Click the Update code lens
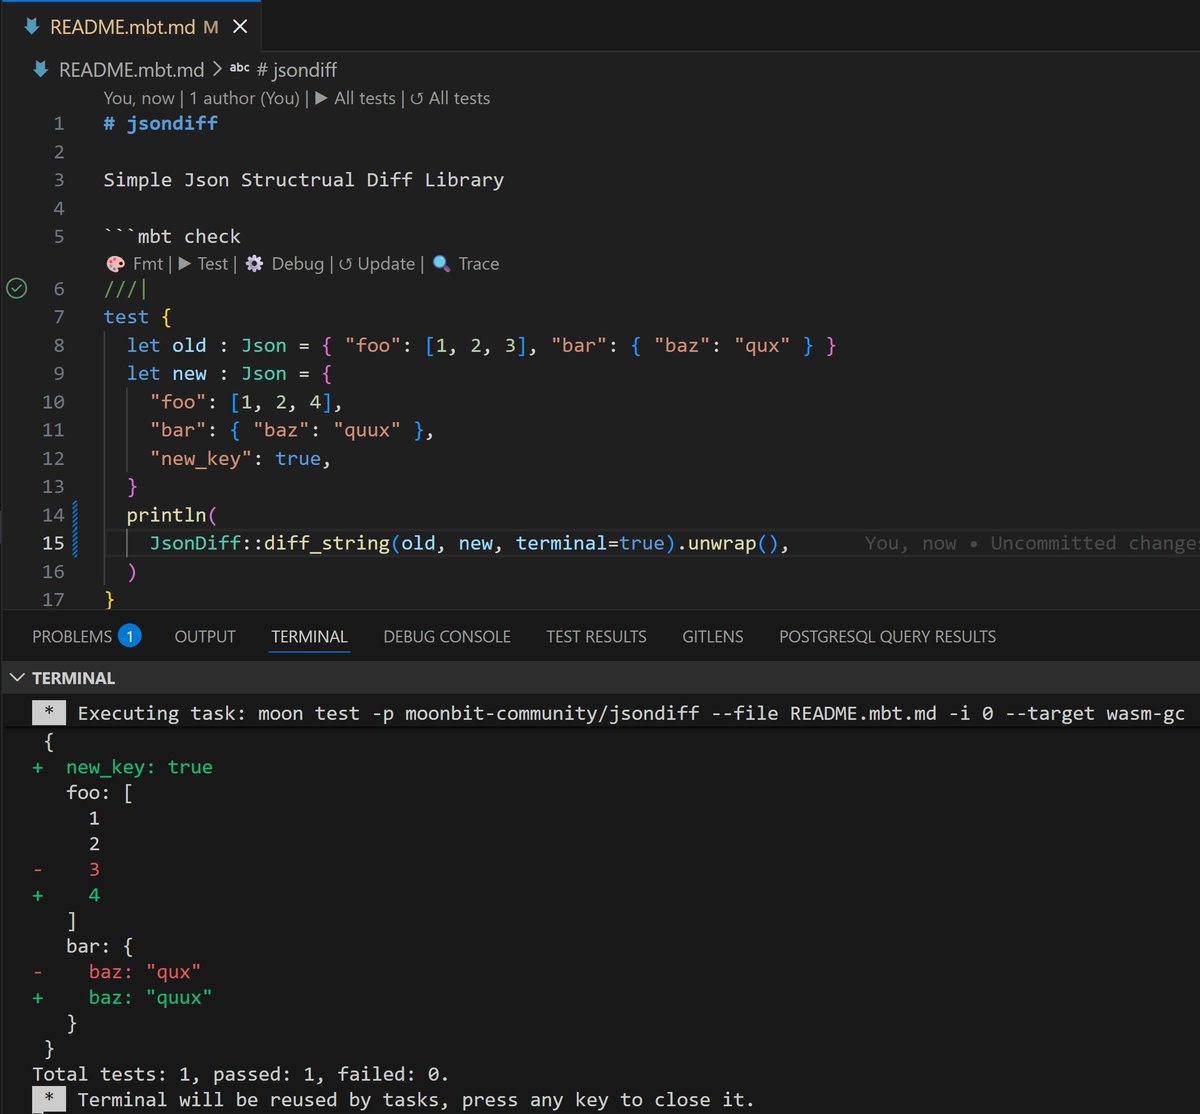Screen dimensions: 1200x1114 click(376, 264)
